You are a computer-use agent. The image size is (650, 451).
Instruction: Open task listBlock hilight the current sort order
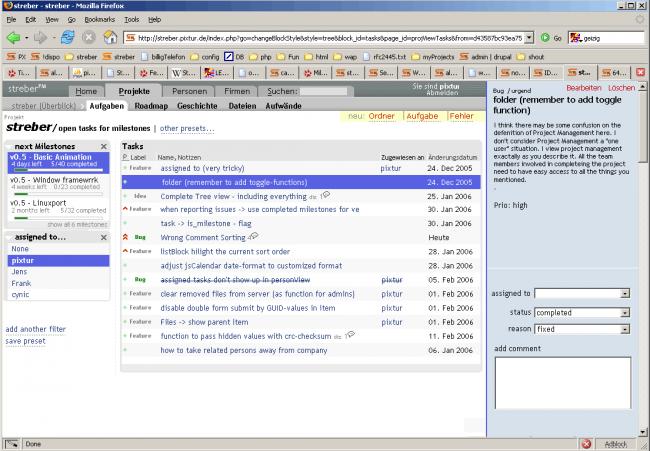pos(225,252)
